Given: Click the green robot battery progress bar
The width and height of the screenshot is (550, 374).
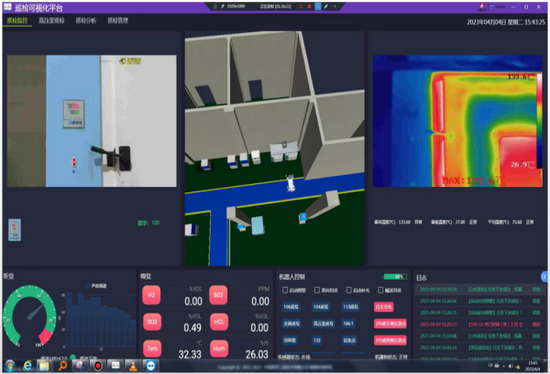Looking at the screenshot, I should click(395, 277).
